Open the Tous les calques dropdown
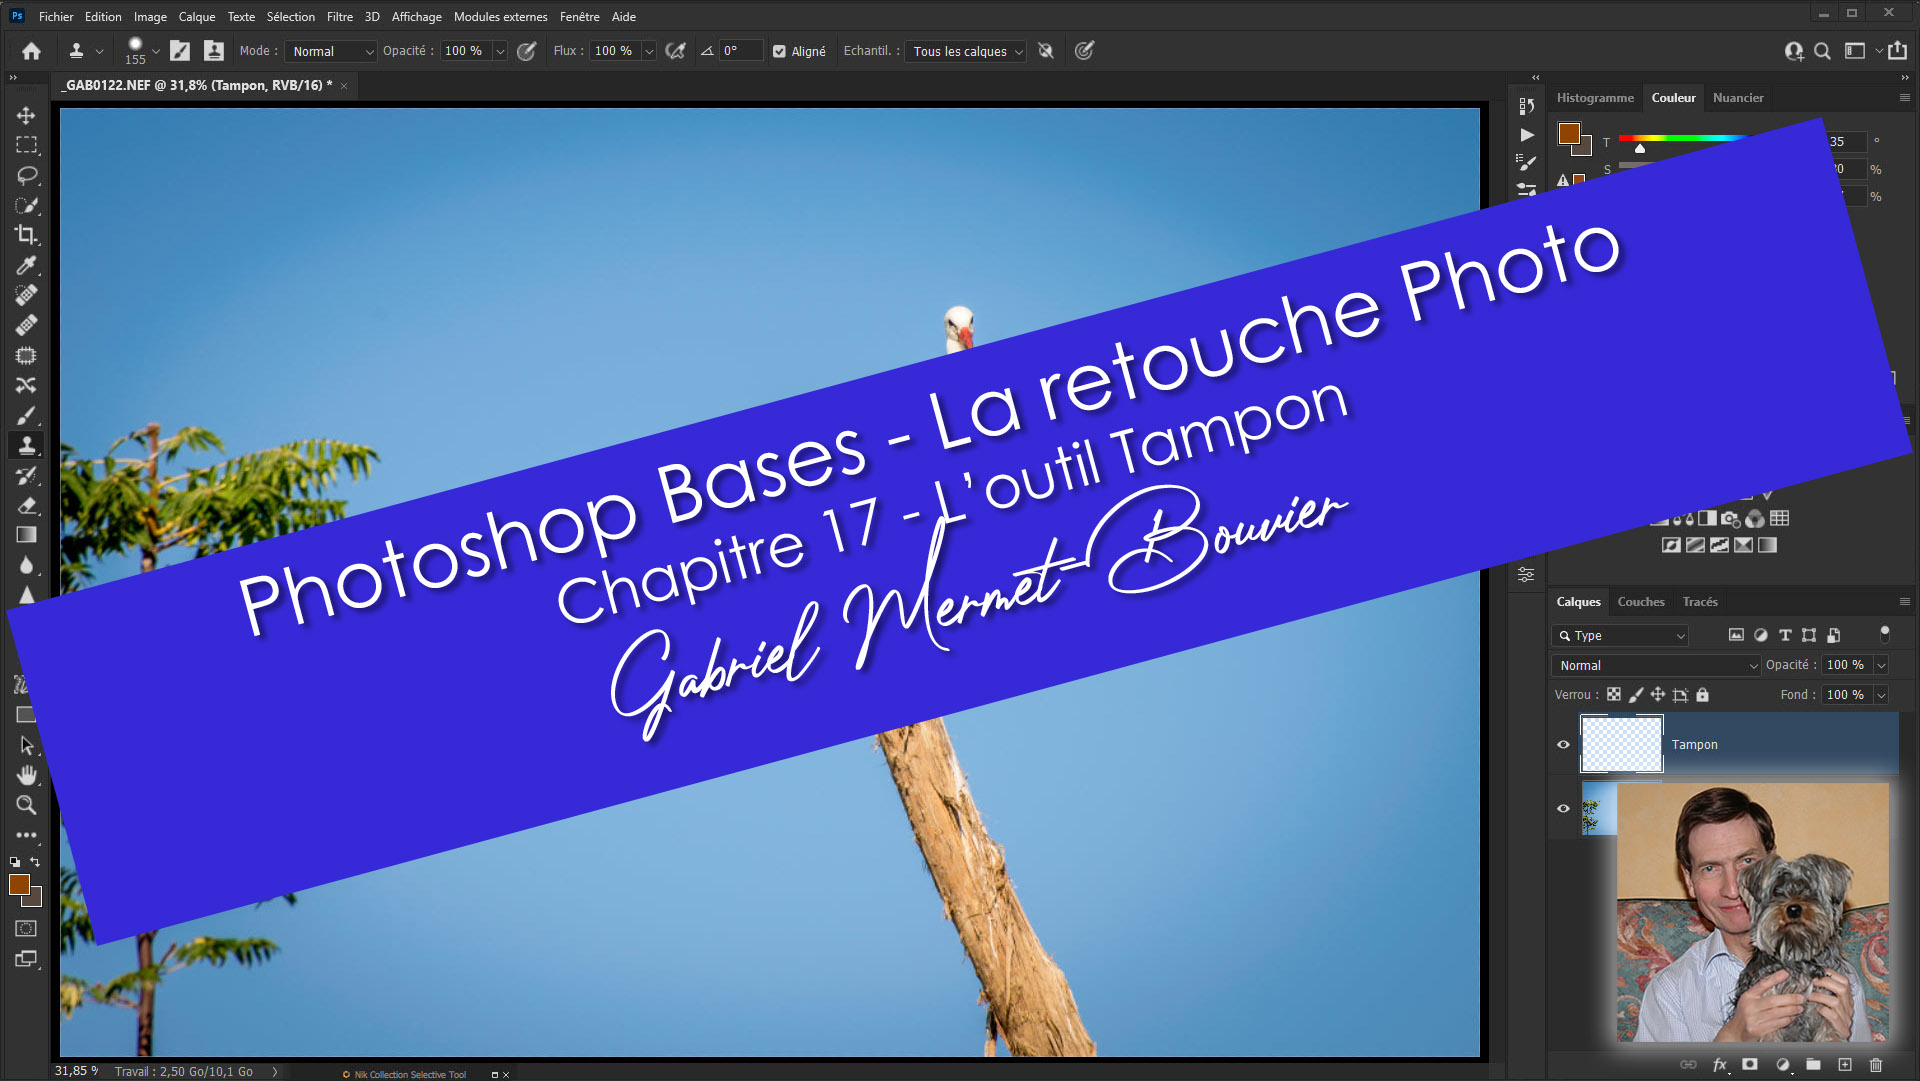Viewport: 1920px width, 1081px height. pos(966,51)
